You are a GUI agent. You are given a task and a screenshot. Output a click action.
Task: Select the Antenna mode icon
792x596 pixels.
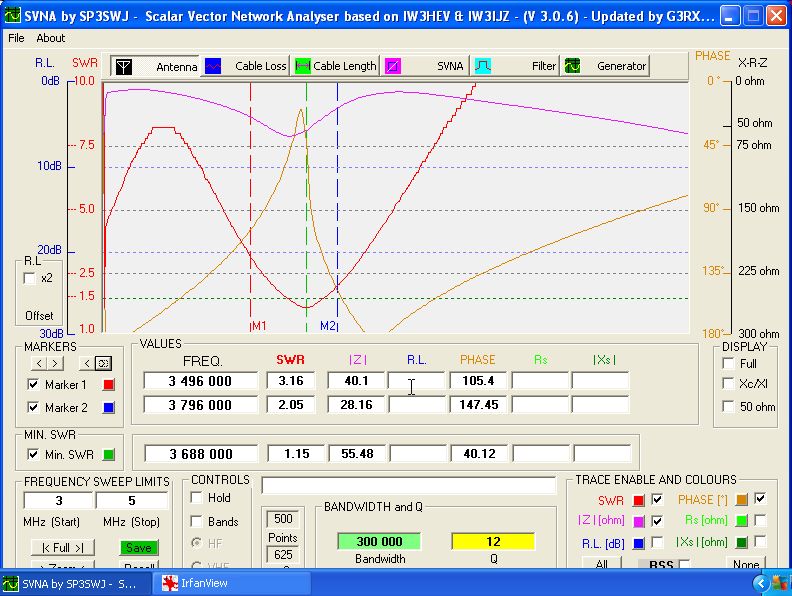124,66
